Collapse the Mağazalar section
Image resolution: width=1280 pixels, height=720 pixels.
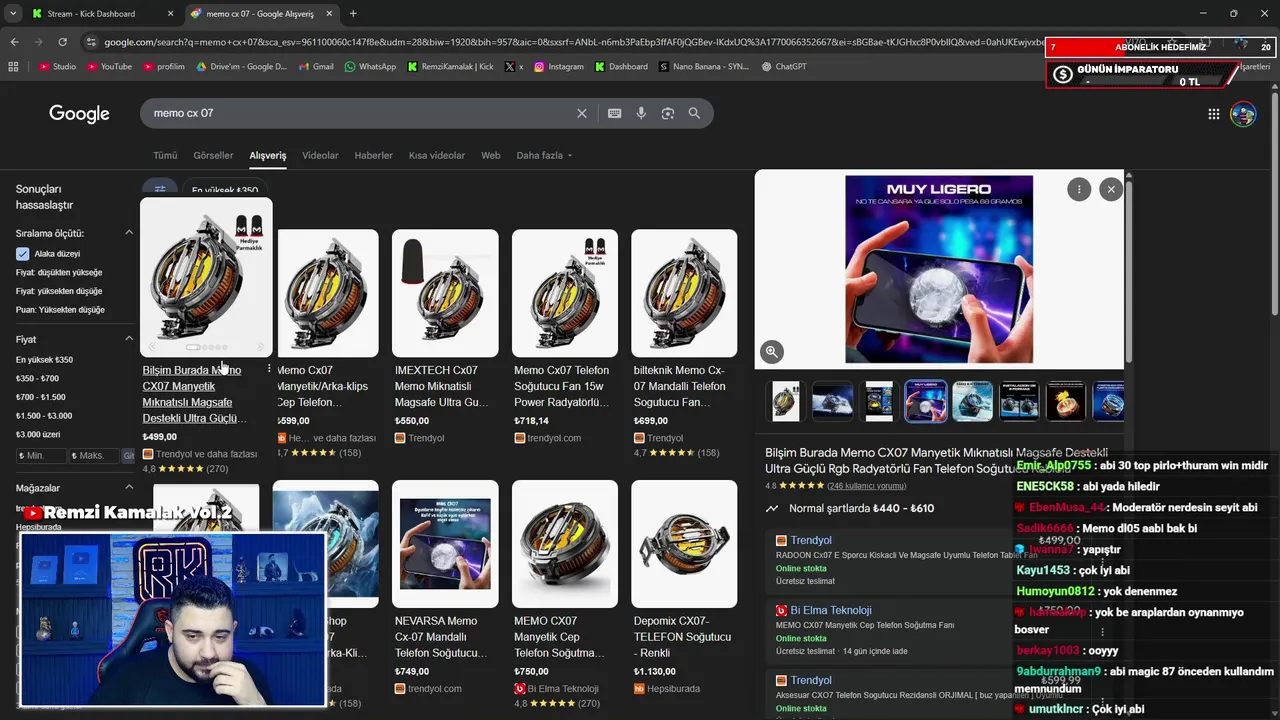tap(129, 488)
